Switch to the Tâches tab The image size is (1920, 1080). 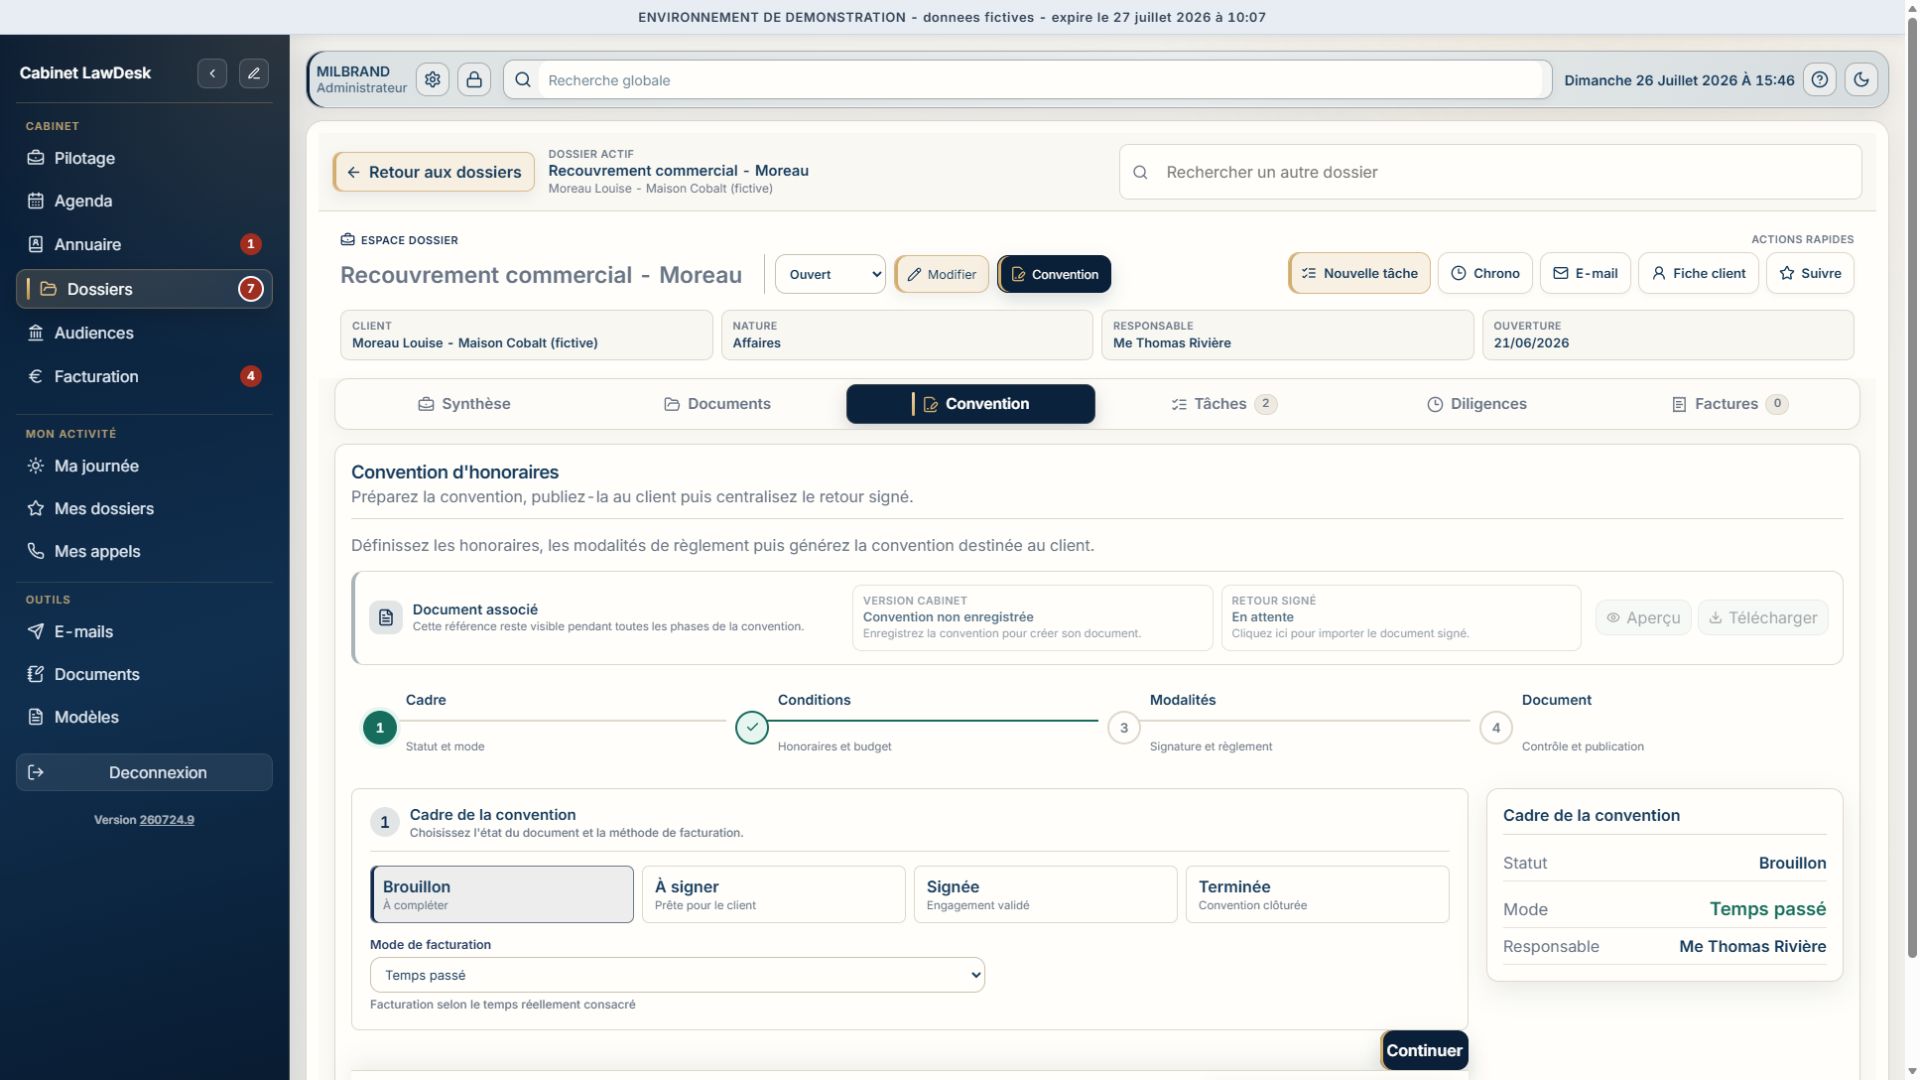[1224, 404]
